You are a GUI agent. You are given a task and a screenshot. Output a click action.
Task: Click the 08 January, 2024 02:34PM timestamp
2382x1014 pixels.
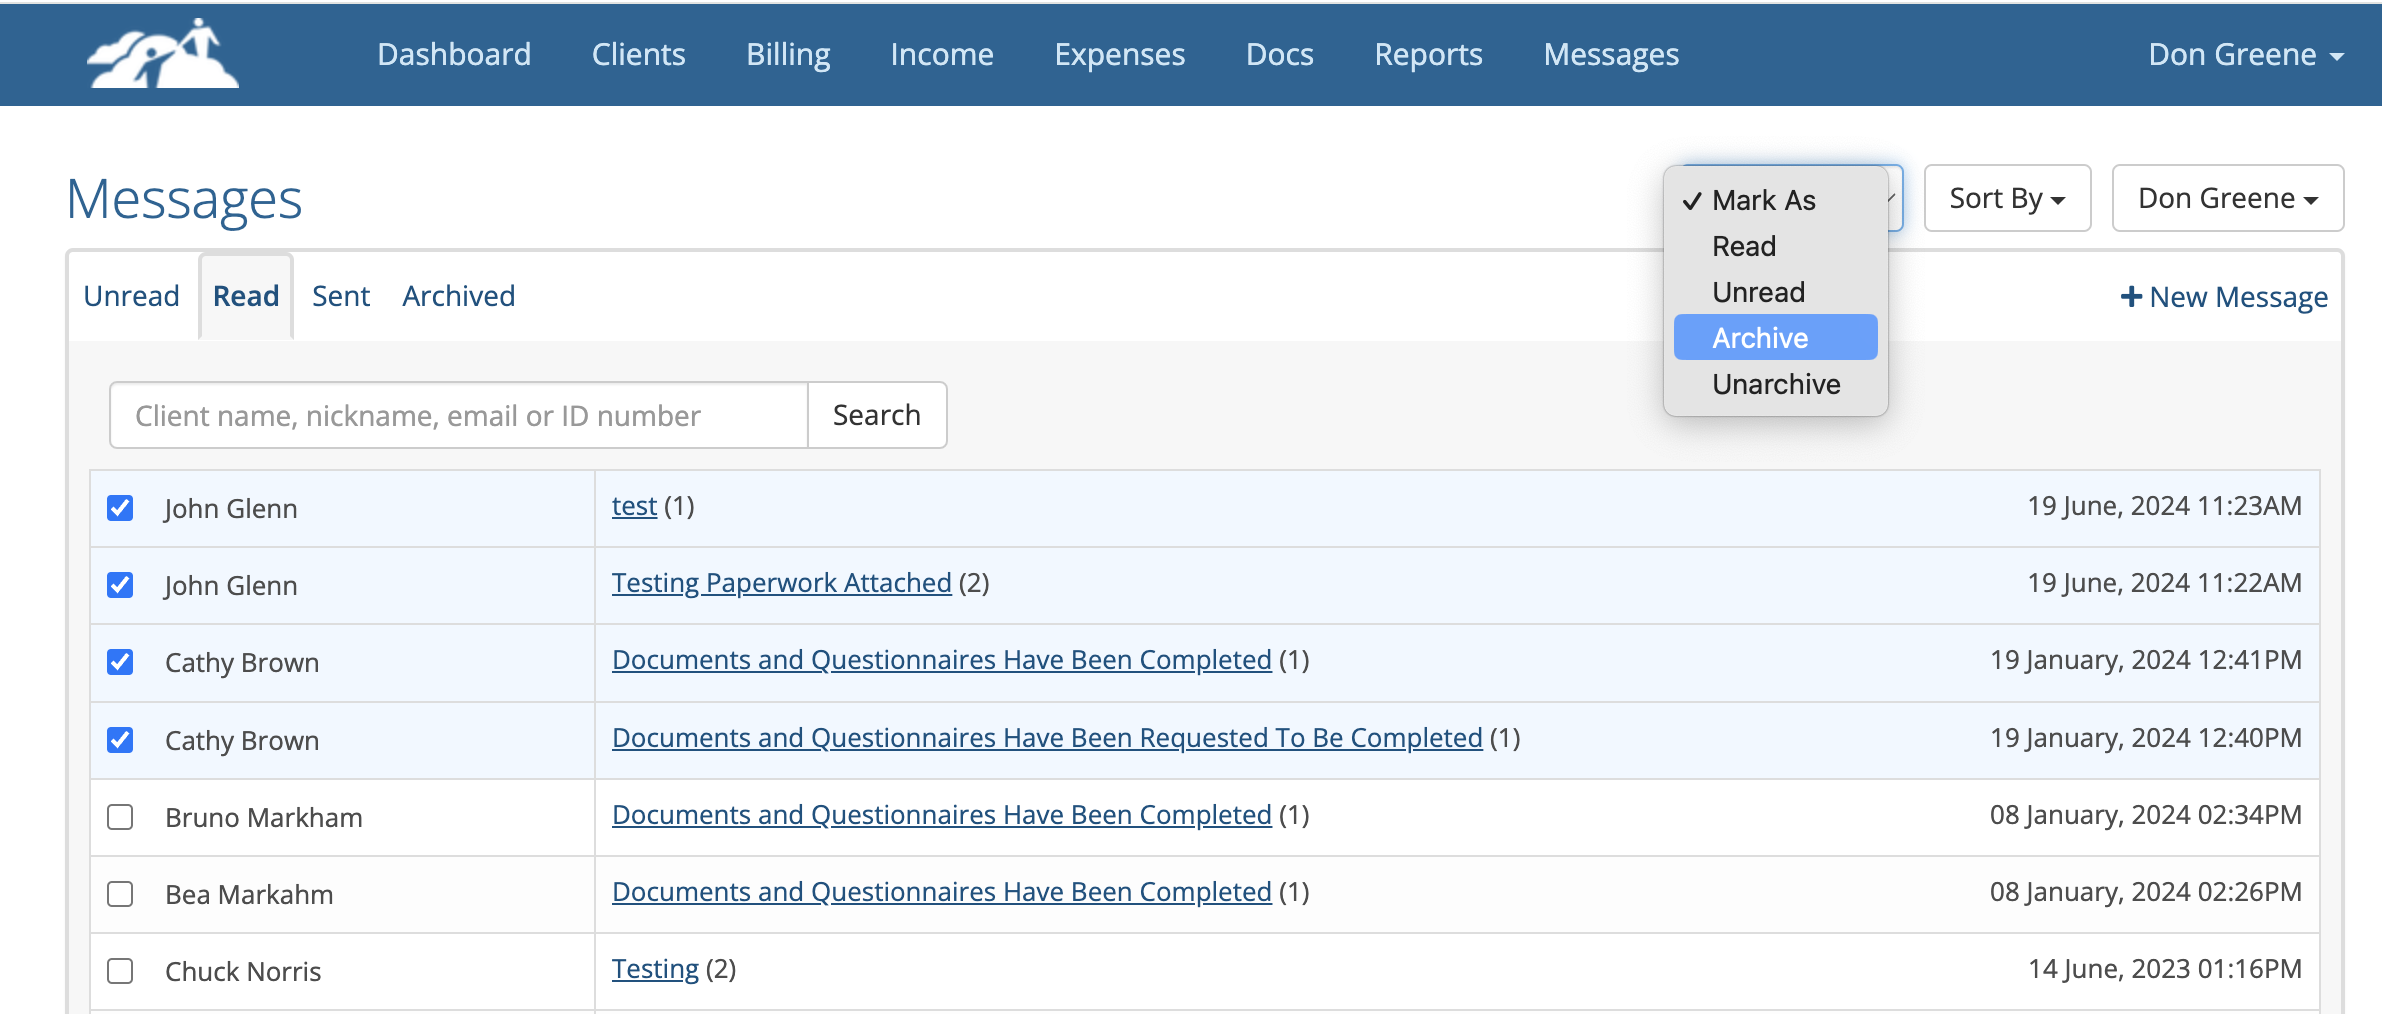click(2145, 815)
